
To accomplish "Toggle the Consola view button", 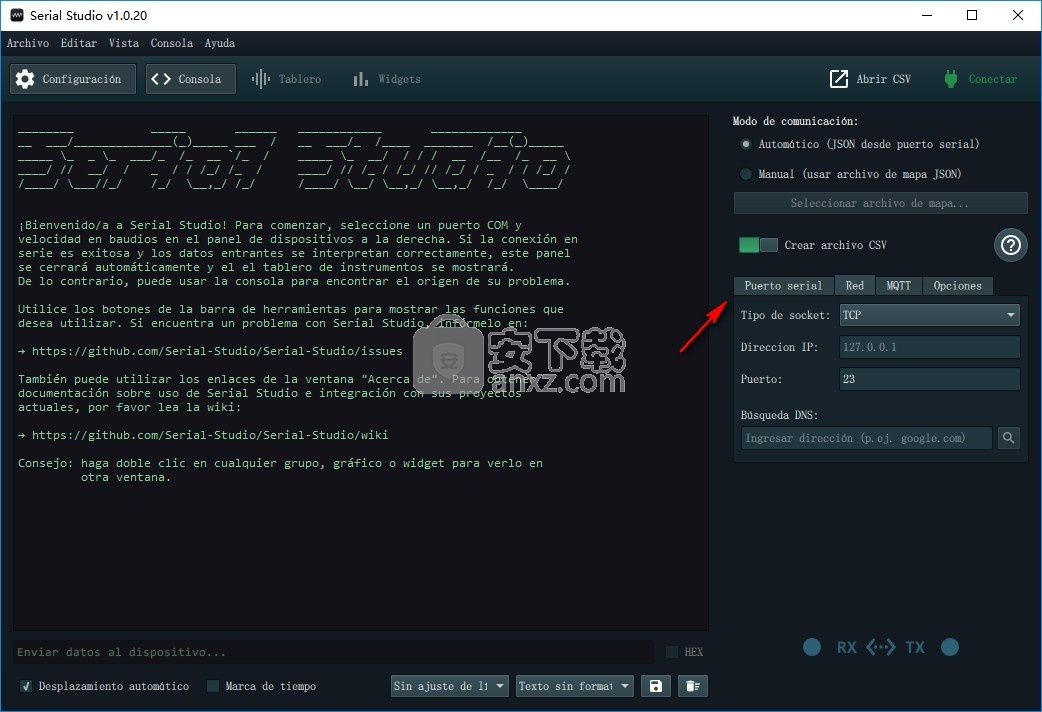I will point(191,79).
